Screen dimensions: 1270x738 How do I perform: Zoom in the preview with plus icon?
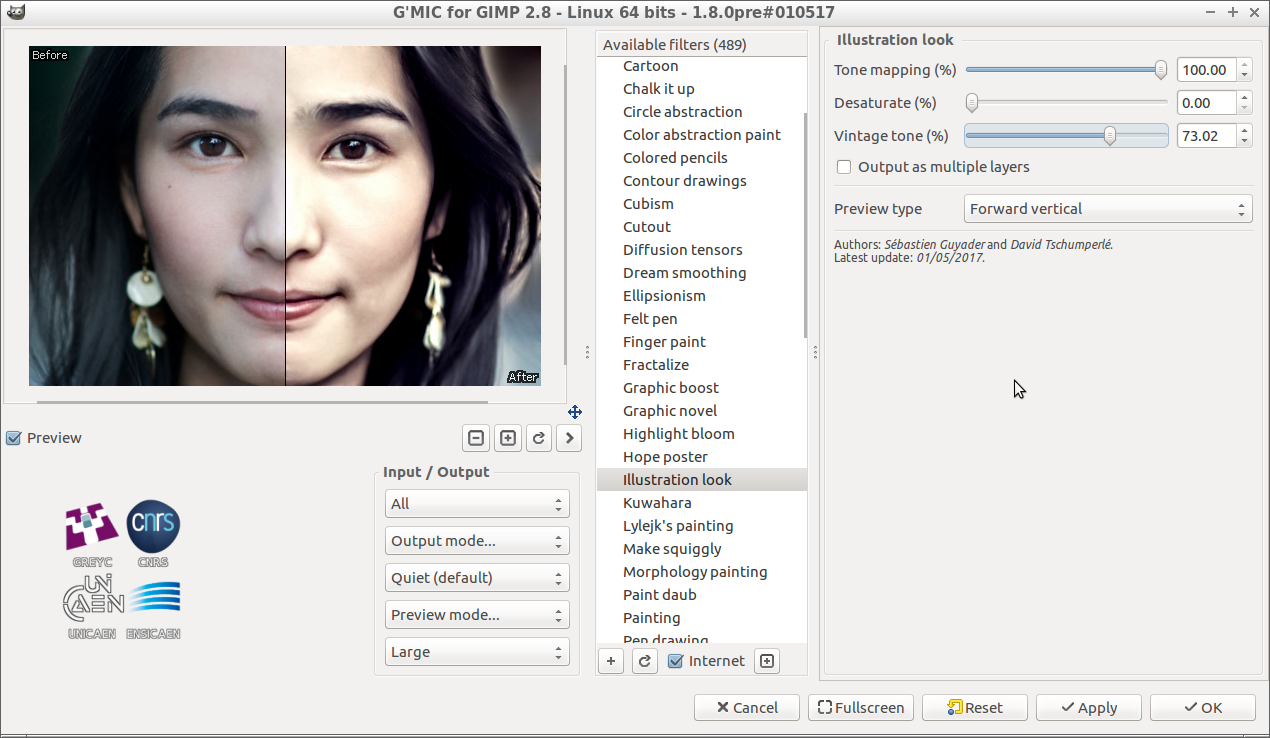point(508,438)
